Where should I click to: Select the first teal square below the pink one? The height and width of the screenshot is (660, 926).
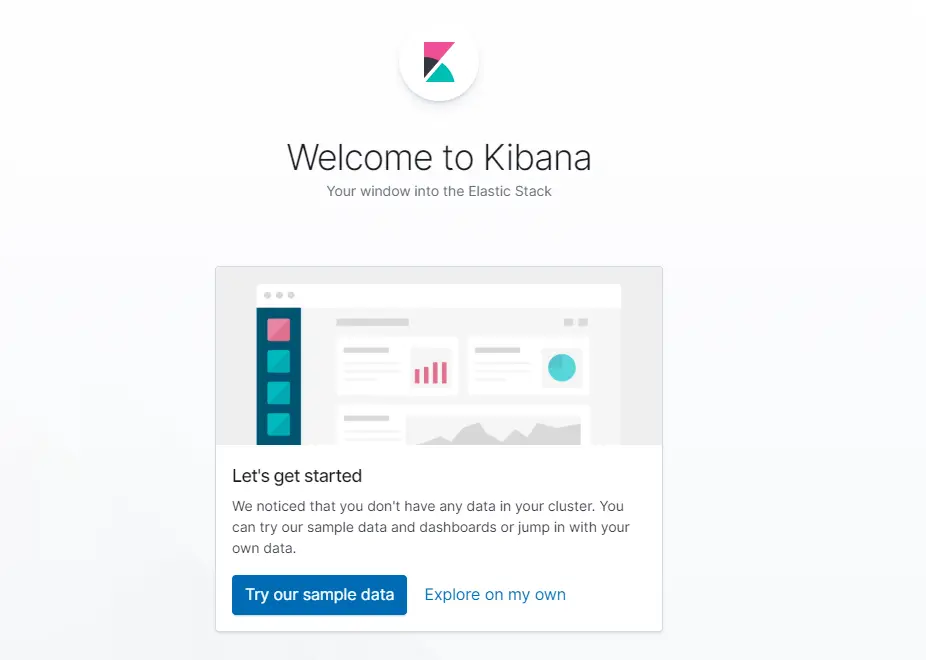click(278, 361)
